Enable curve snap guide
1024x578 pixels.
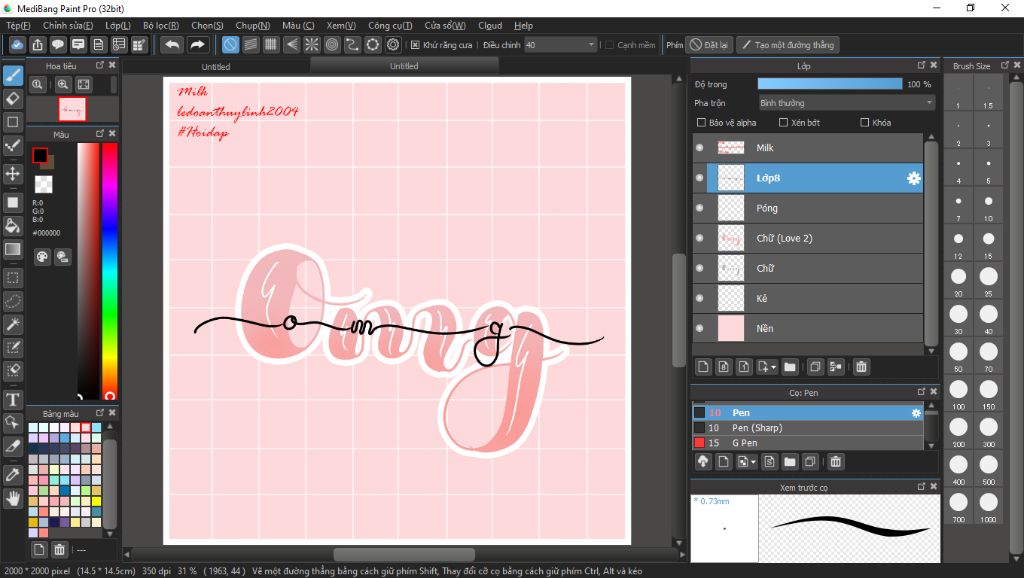pos(352,44)
